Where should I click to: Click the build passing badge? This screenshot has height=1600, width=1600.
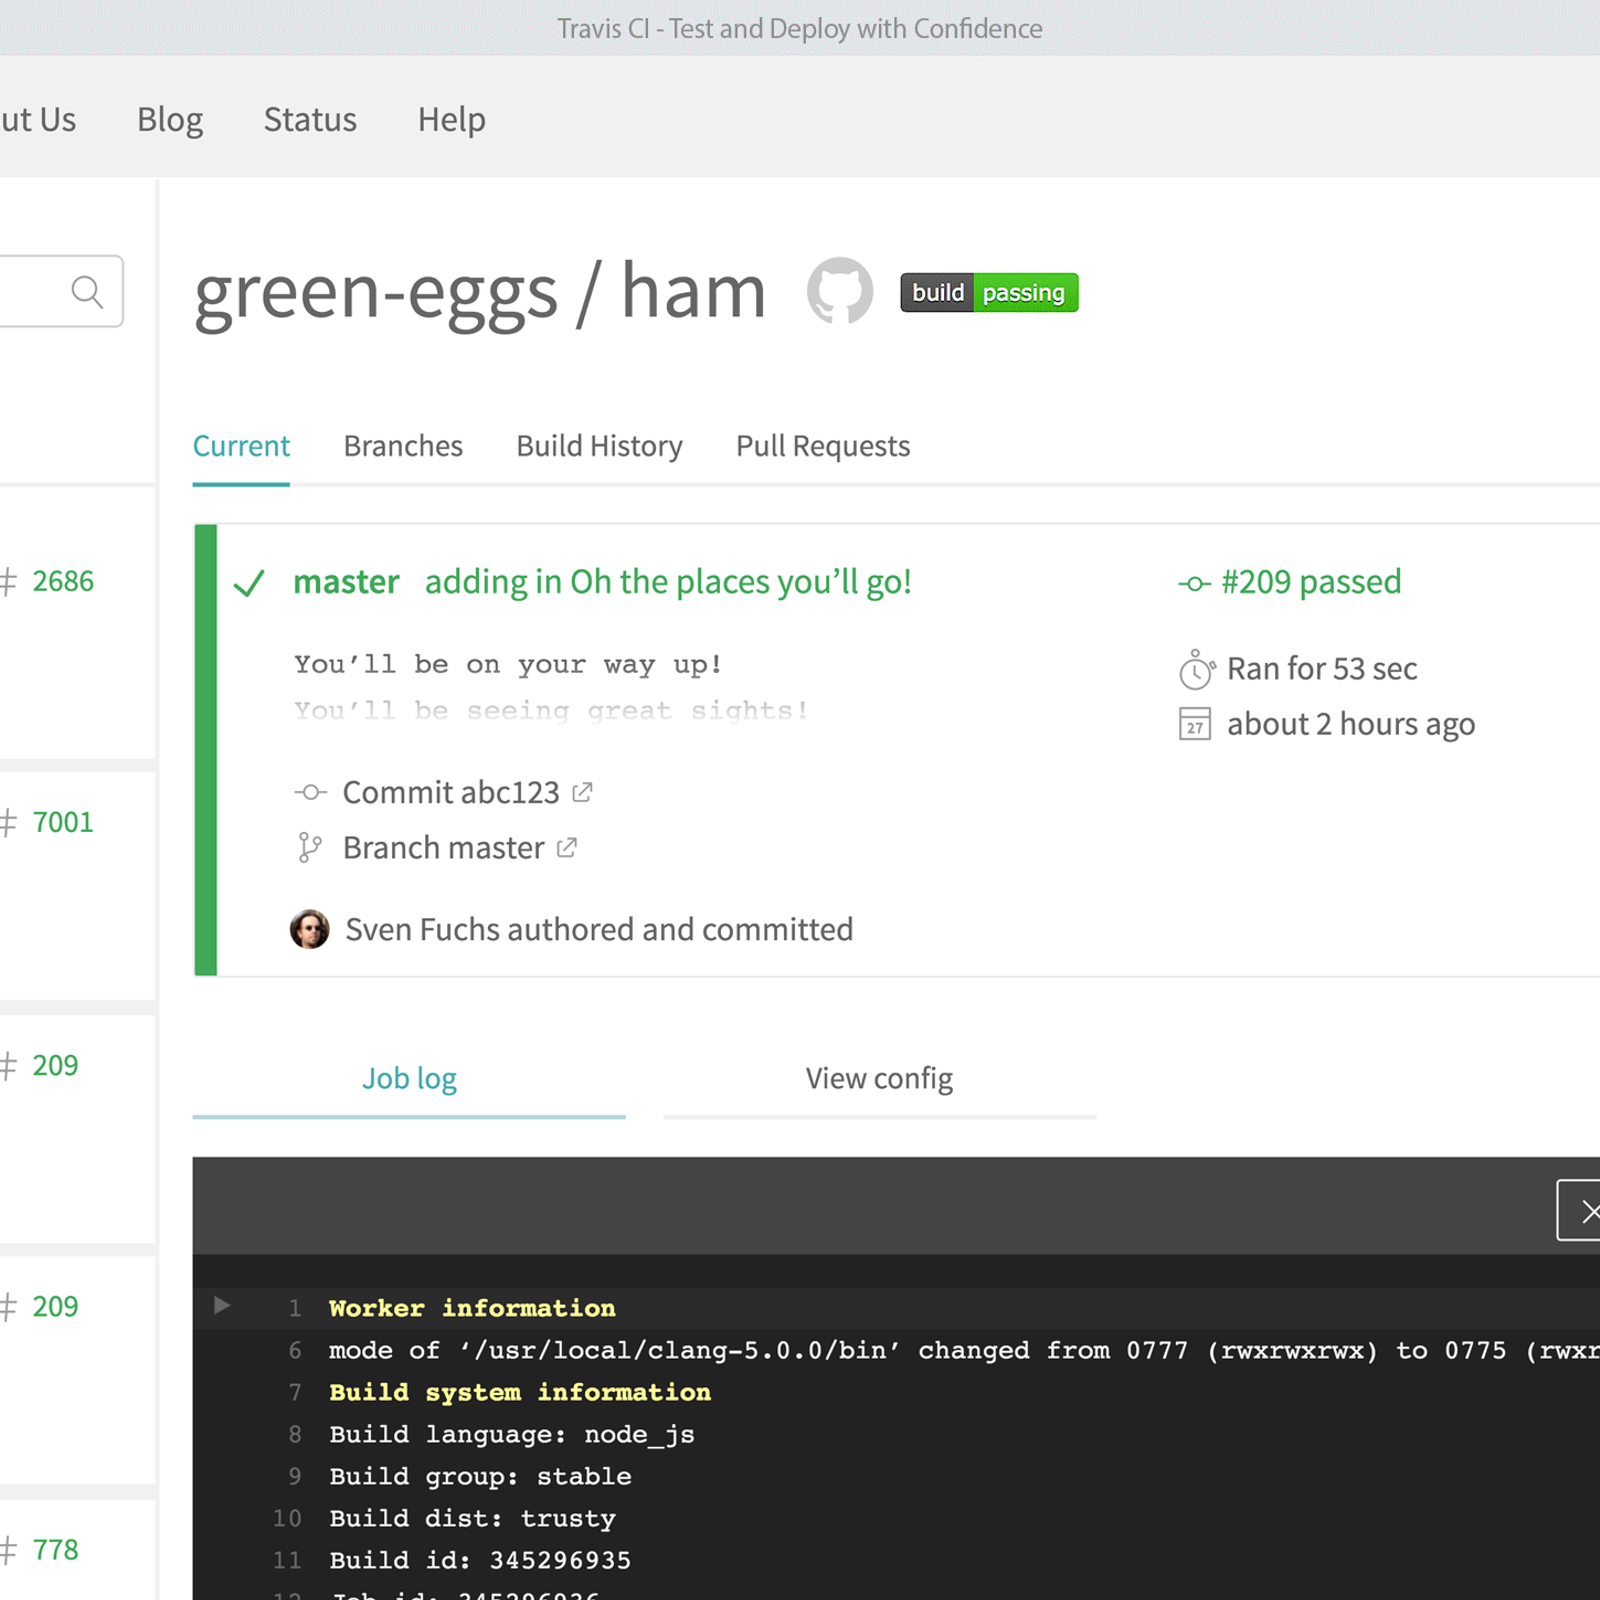coord(989,292)
